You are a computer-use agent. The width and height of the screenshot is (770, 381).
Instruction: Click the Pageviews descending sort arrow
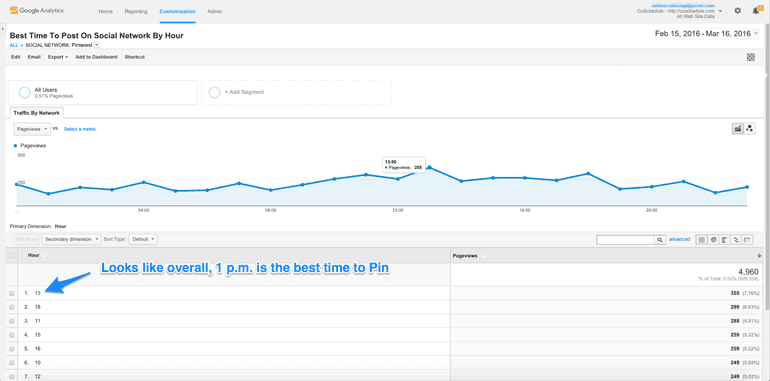759,255
